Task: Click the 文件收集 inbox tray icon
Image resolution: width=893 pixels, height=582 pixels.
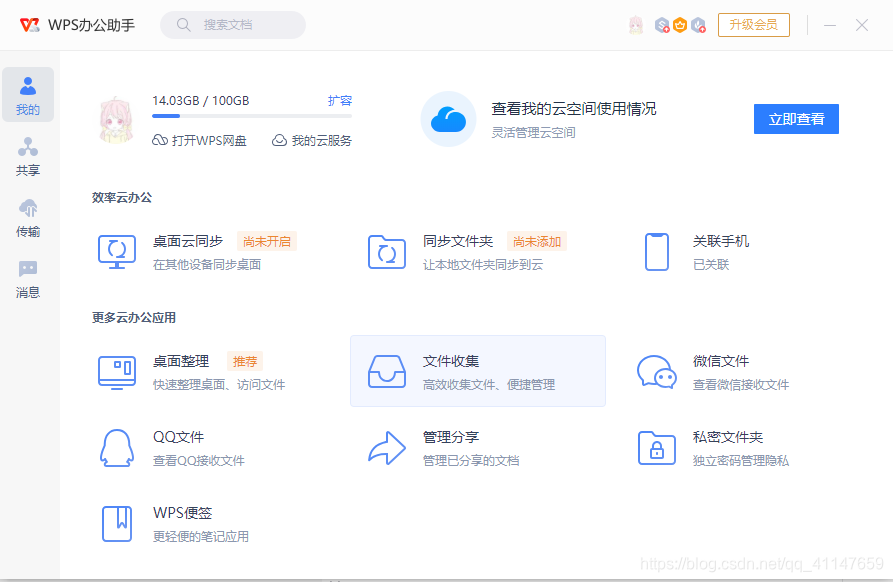Action: coord(387,372)
